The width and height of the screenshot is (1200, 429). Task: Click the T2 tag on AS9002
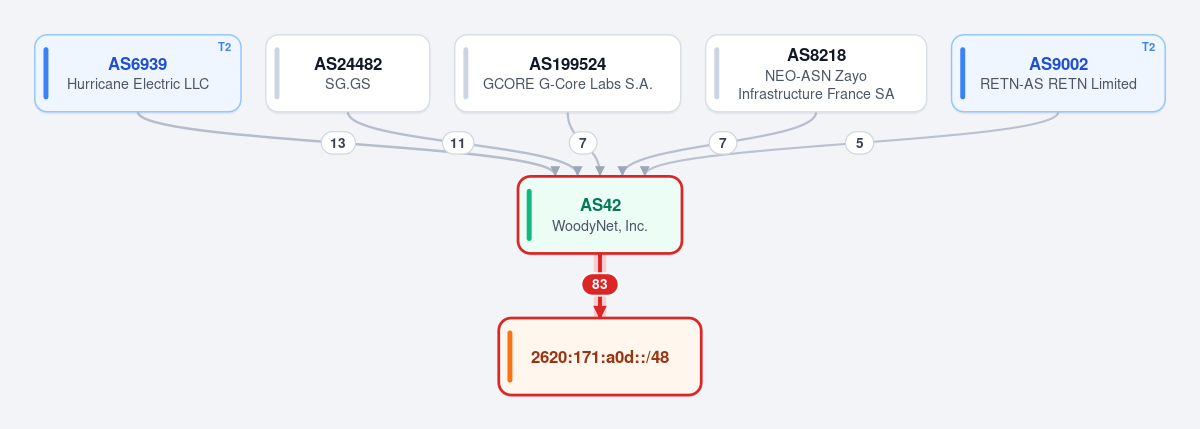point(1148,47)
